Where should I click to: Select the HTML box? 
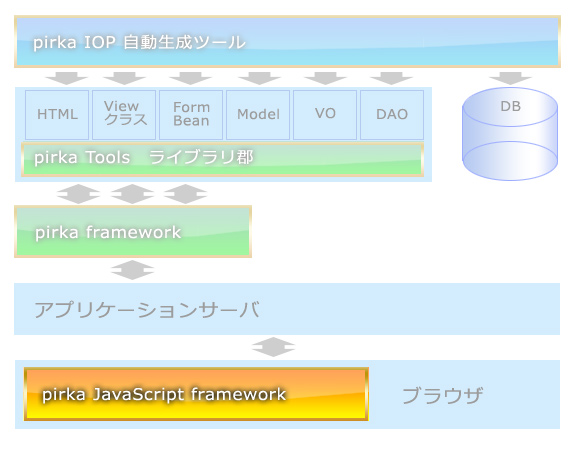57,115
